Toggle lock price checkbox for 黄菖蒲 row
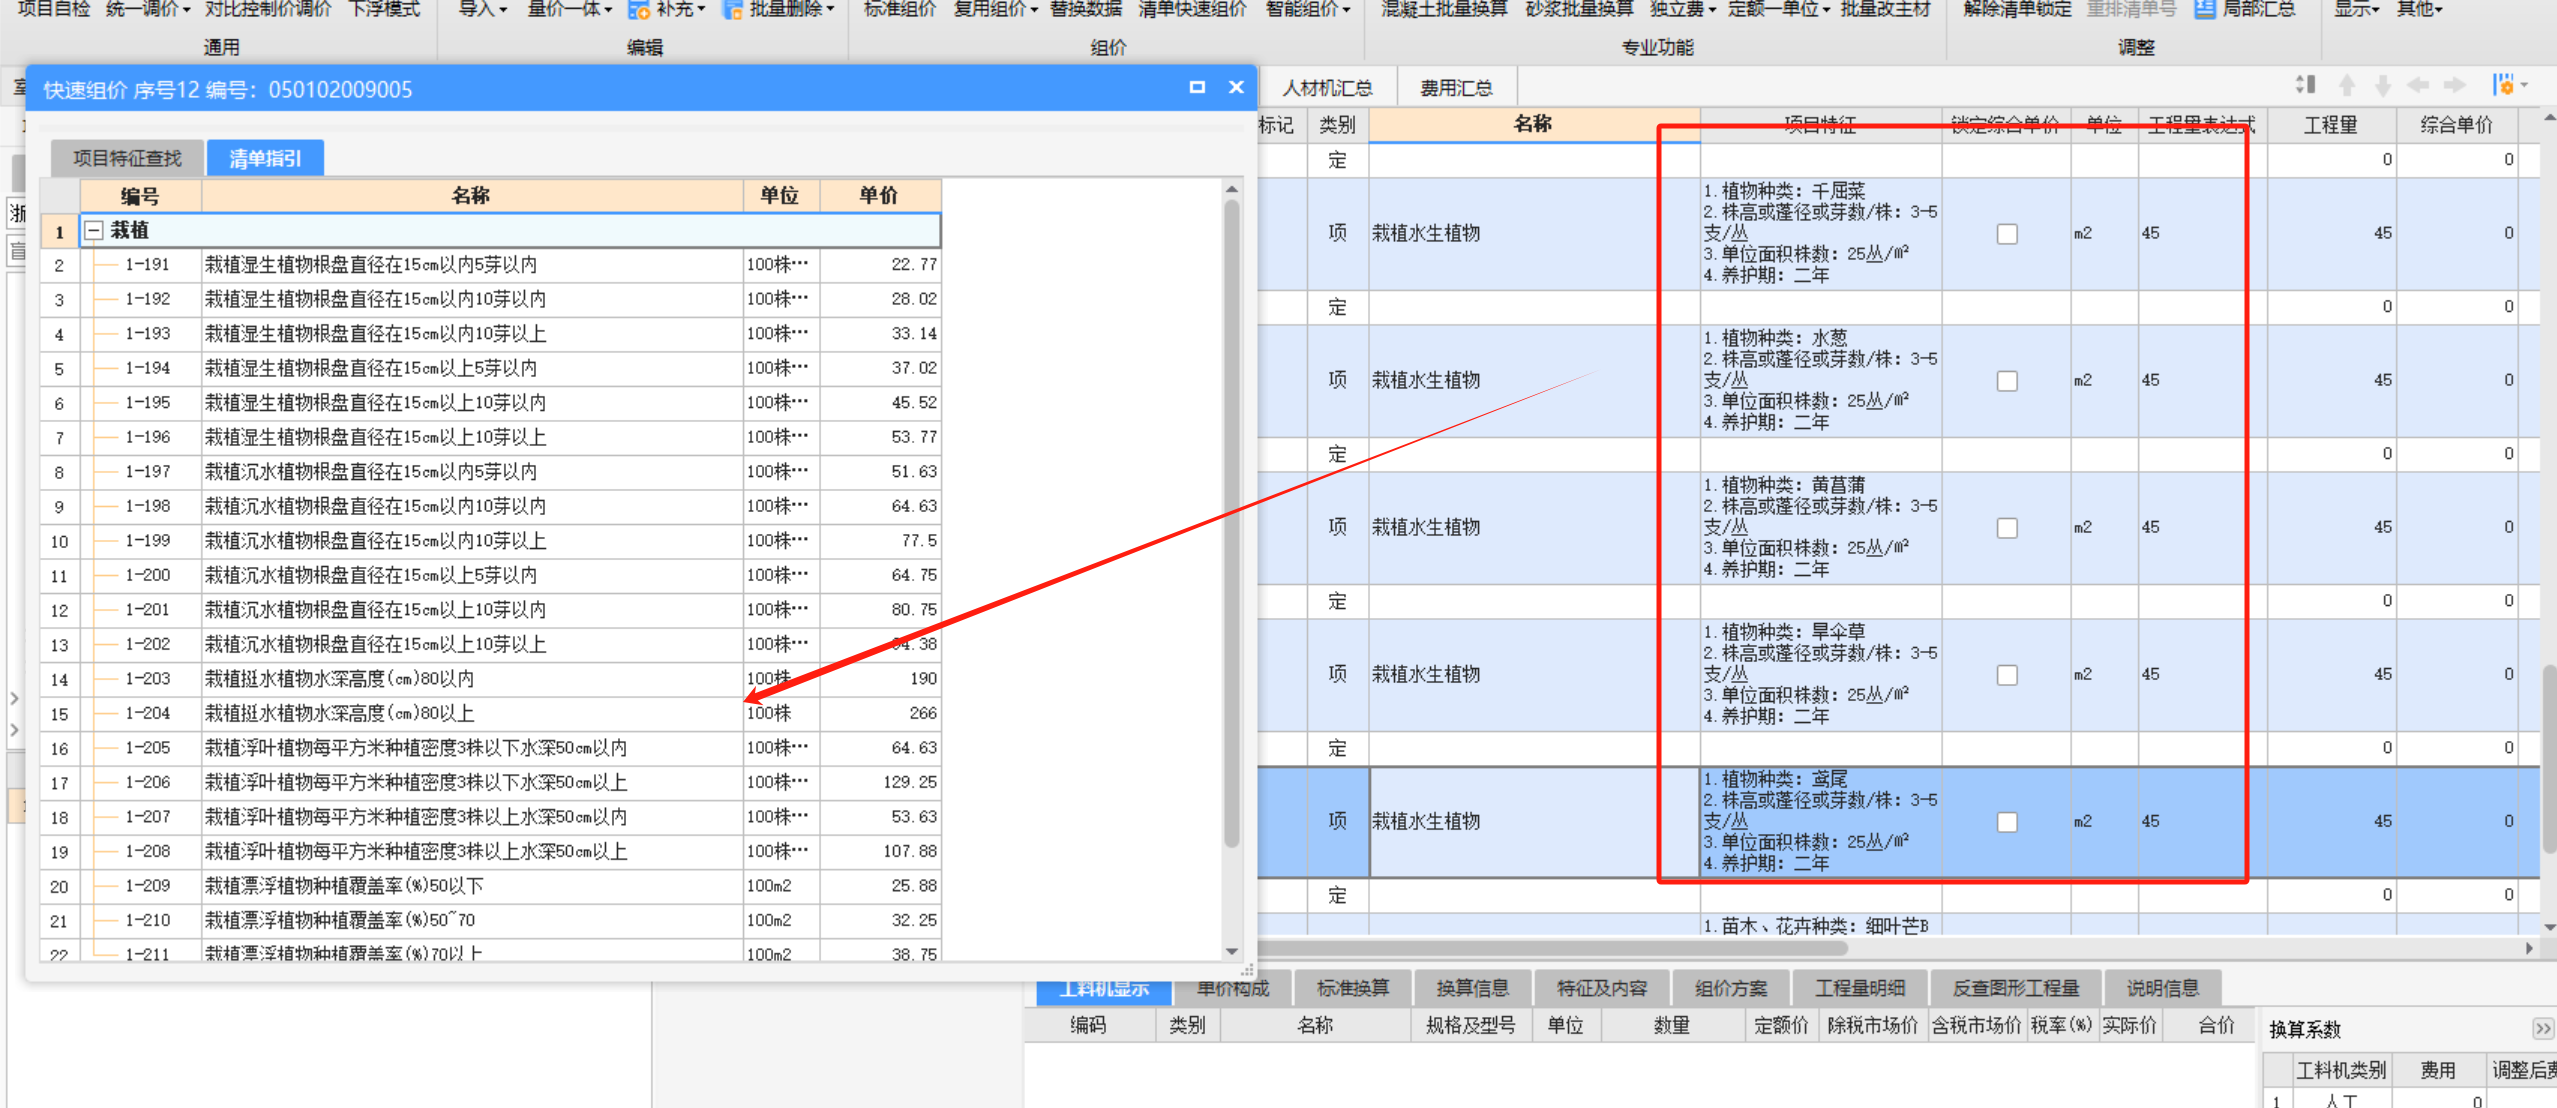This screenshot has height=1108, width=2557. click(2007, 528)
